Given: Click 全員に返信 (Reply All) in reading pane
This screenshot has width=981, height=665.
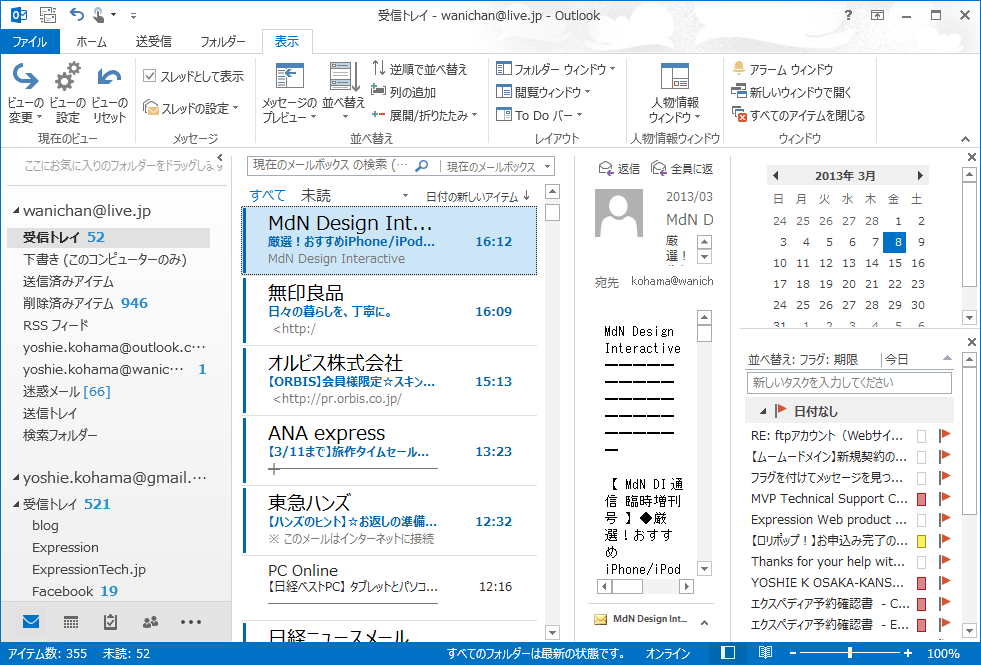Looking at the screenshot, I should click(x=682, y=168).
